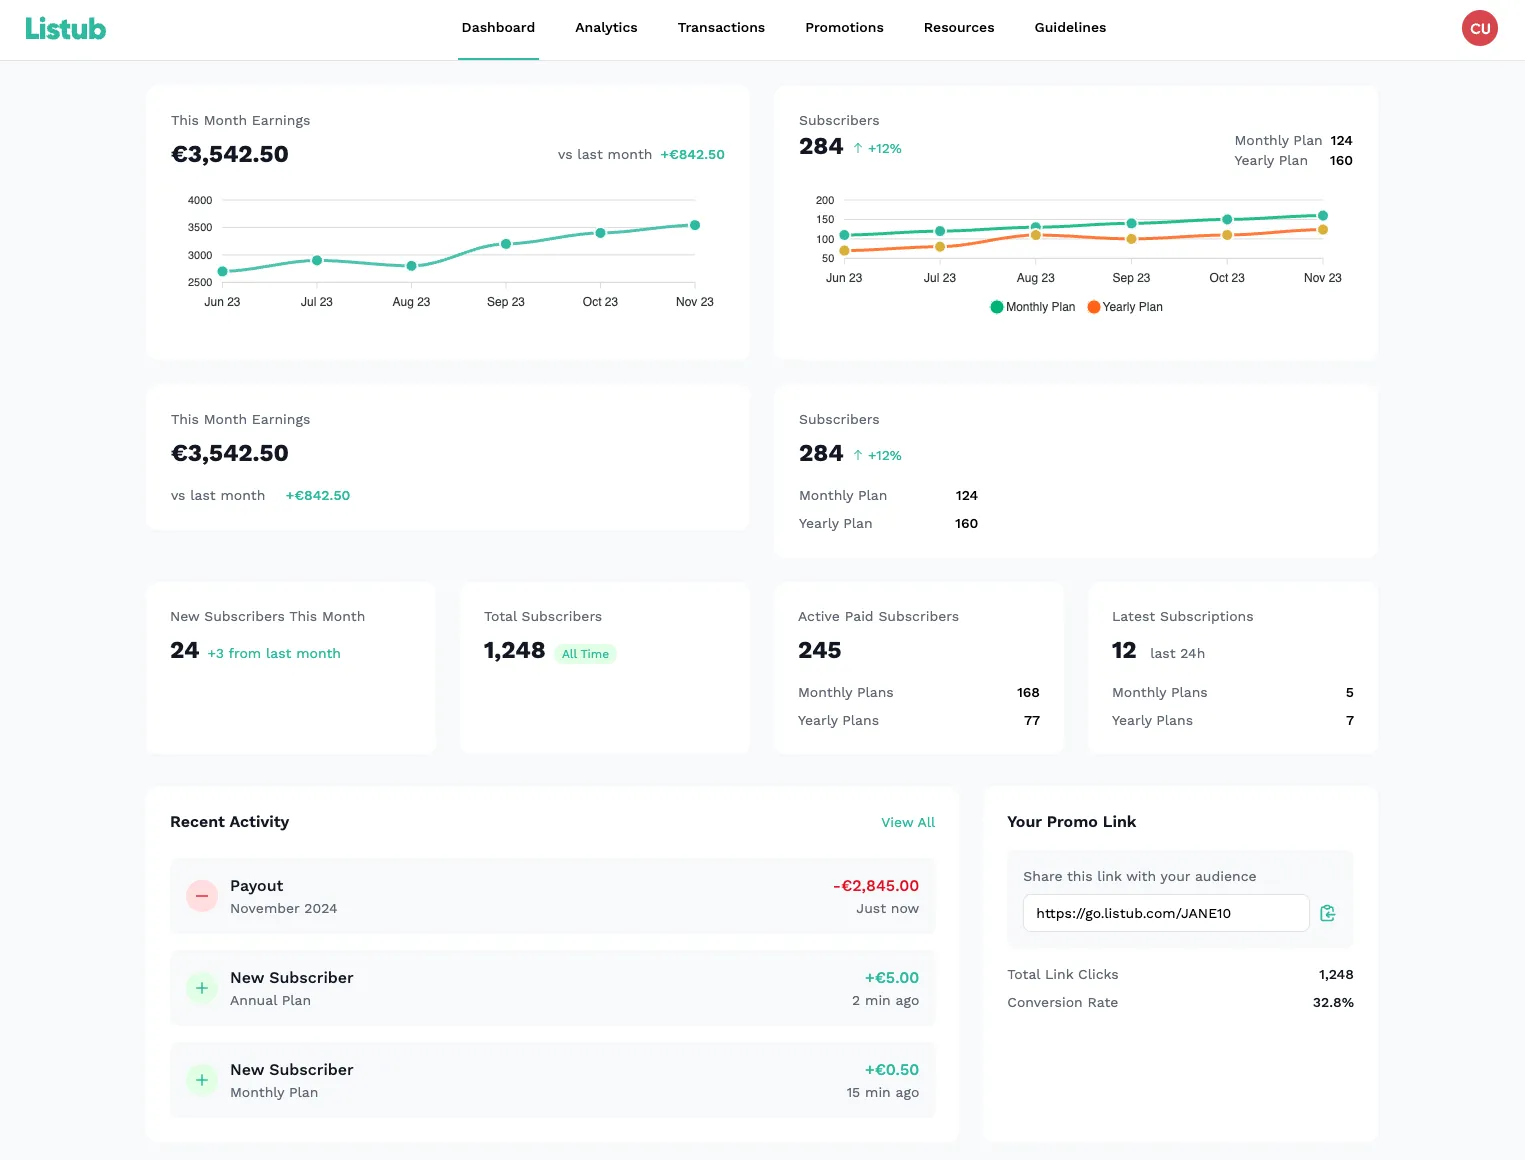Select the promo link input field
This screenshot has width=1525, height=1160.
coord(1165,913)
